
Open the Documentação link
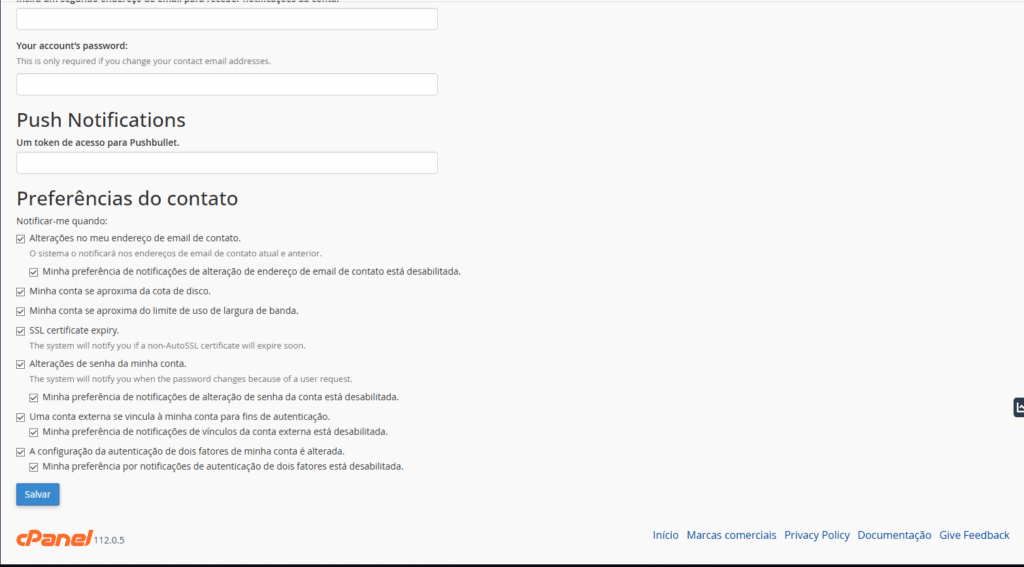point(894,535)
